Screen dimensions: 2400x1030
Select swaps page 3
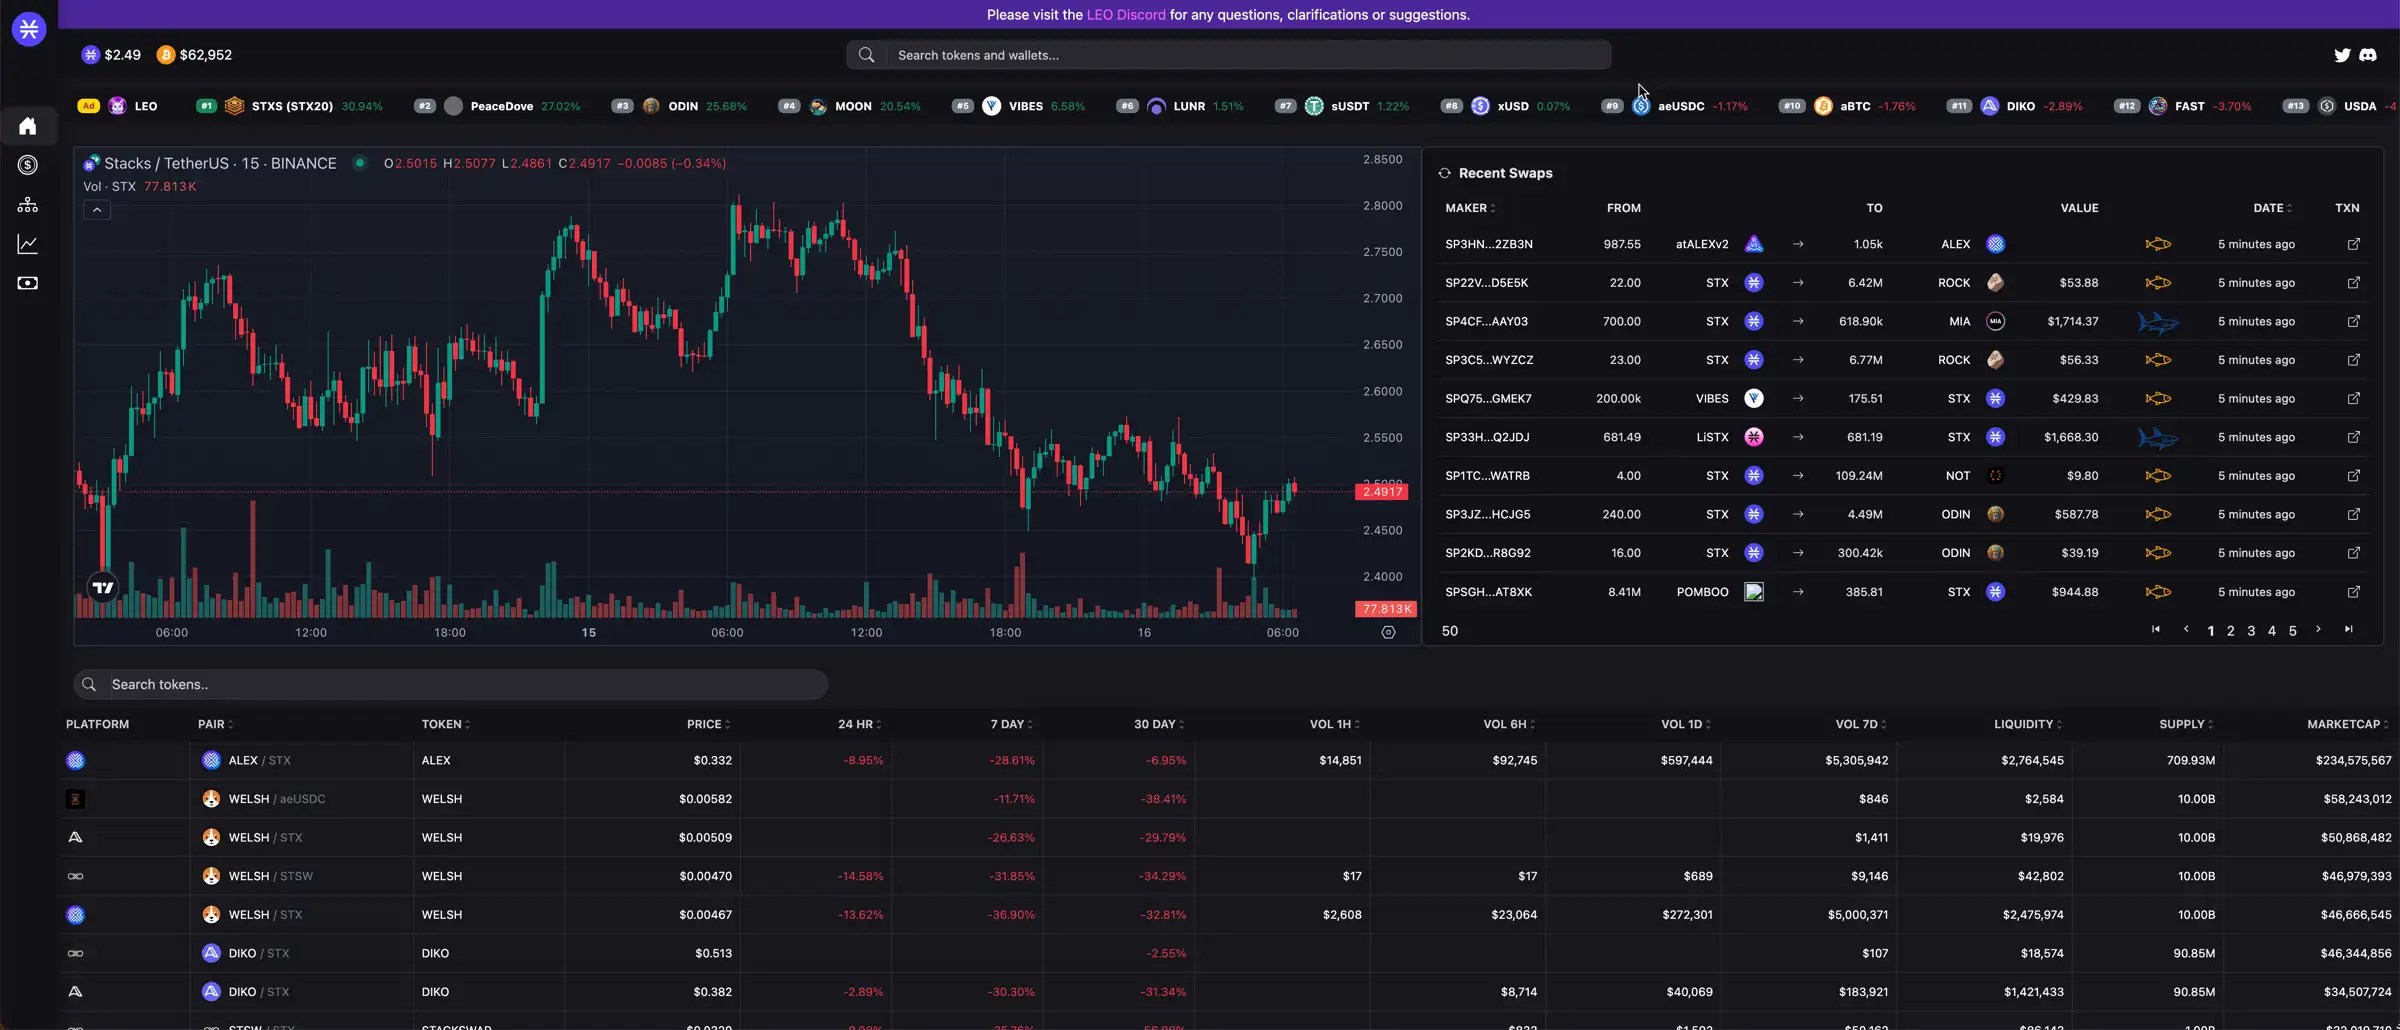click(x=2251, y=631)
